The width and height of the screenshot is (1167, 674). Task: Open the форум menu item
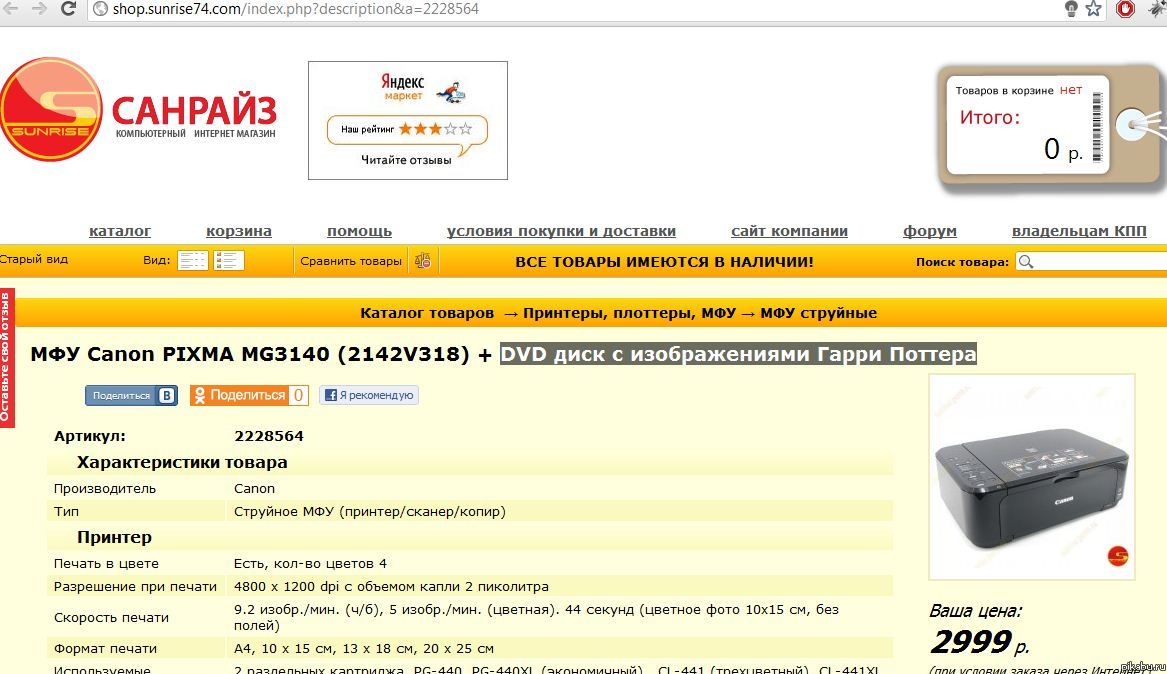930,231
